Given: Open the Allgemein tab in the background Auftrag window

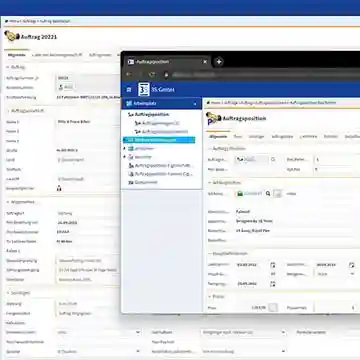Looking at the screenshot, I should (x=17, y=55).
